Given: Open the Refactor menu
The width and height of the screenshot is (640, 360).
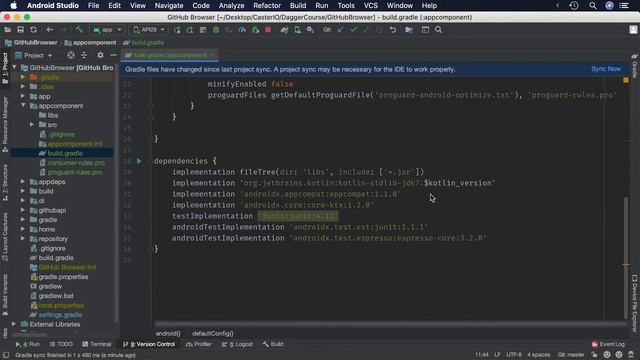Looking at the screenshot, I should click(x=267, y=6).
